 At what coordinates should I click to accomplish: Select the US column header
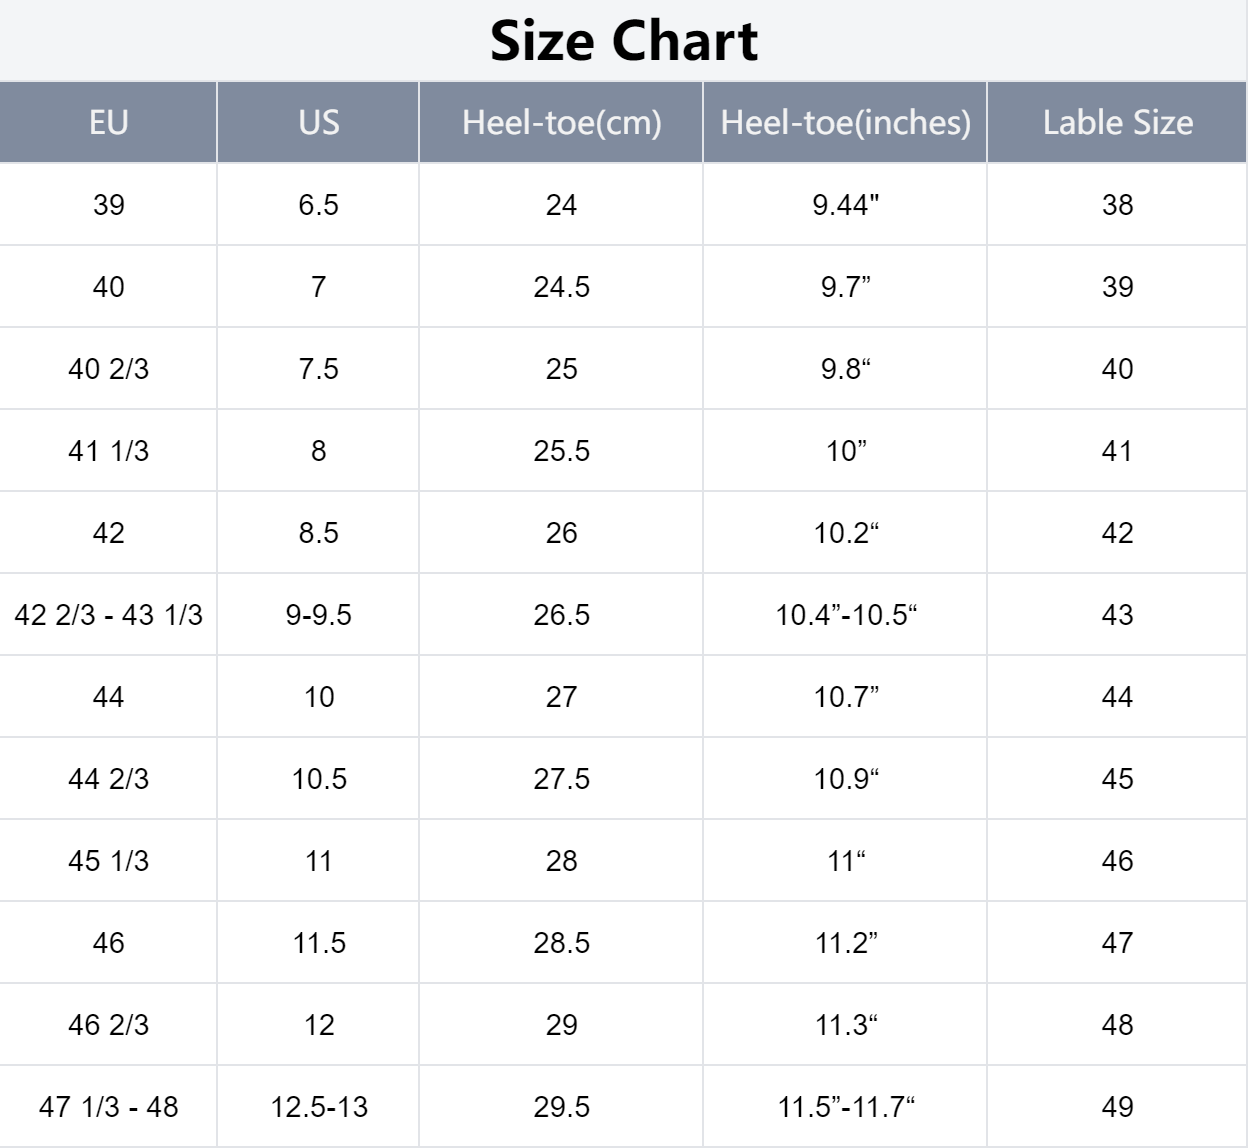[x=318, y=122]
